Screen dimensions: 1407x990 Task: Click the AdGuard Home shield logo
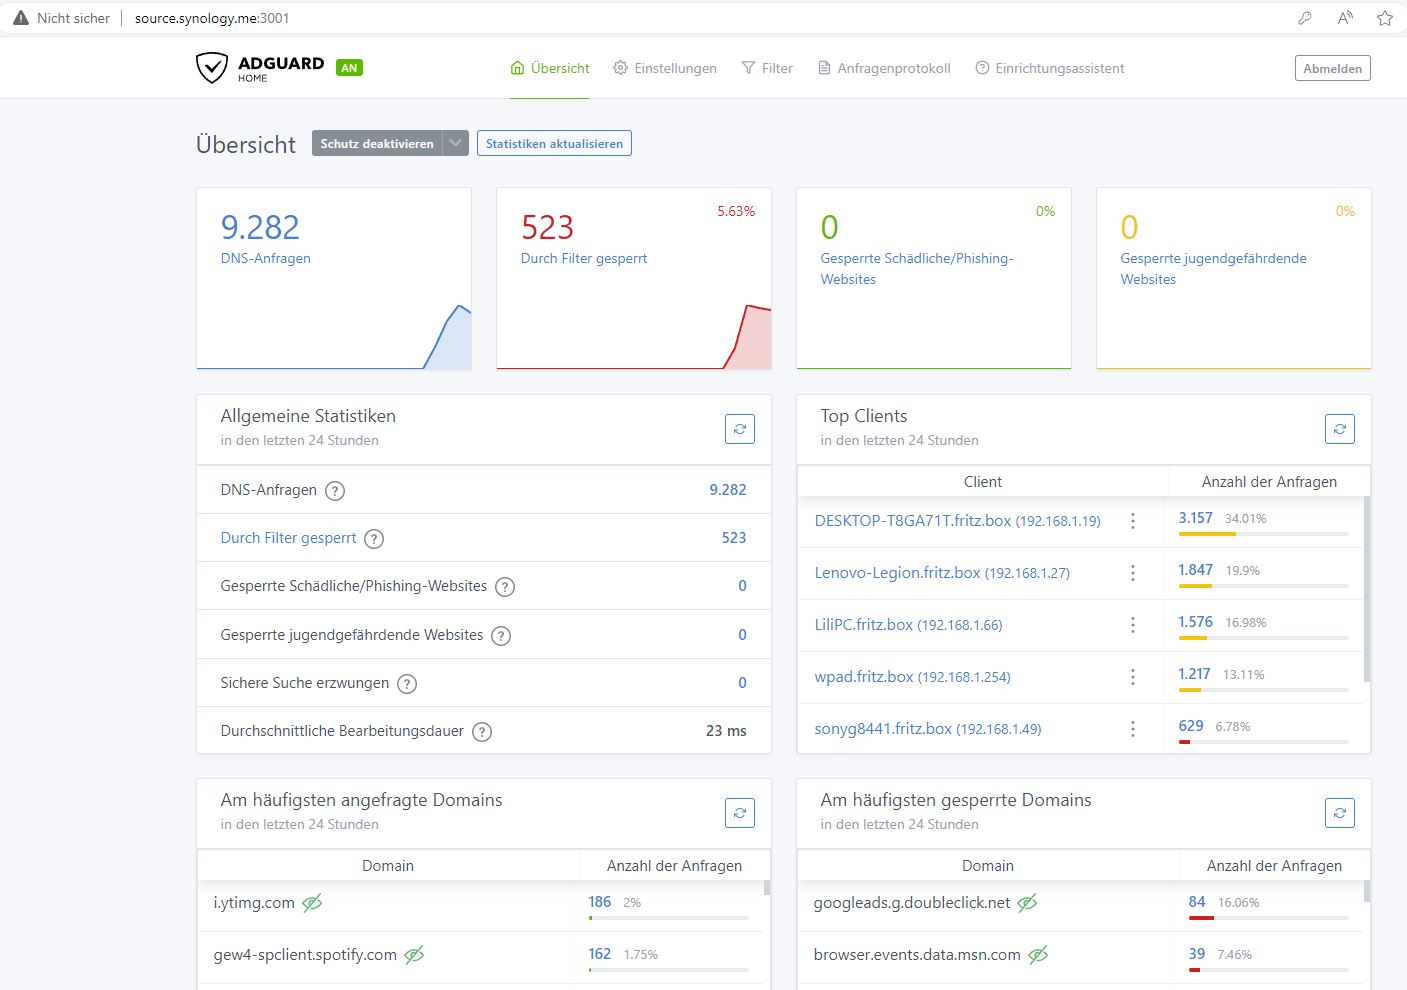click(x=212, y=68)
